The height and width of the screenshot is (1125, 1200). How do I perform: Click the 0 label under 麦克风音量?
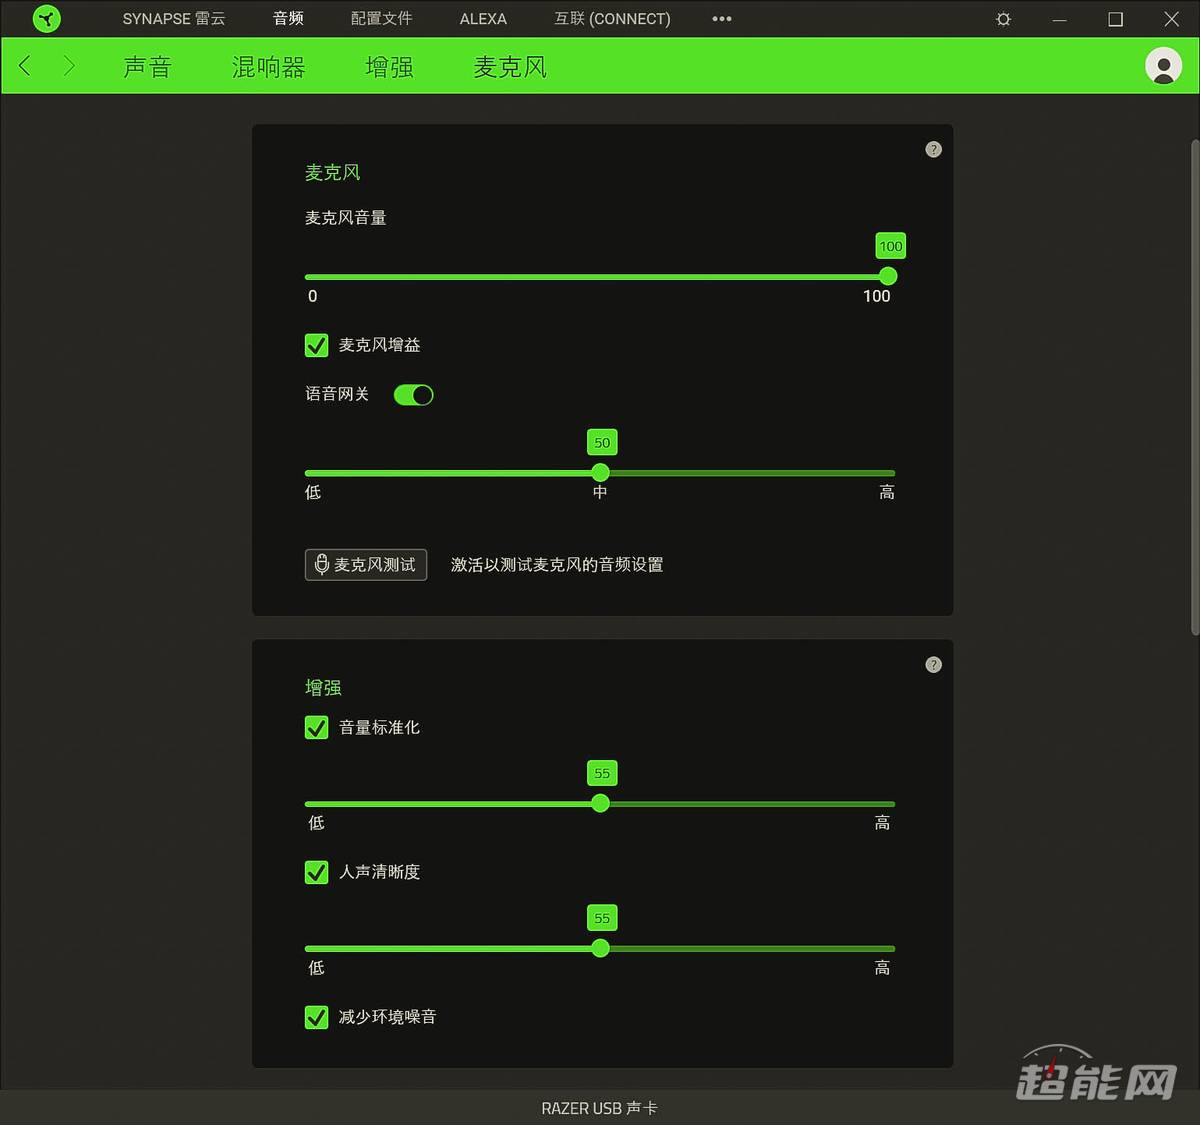click(313, 296)
